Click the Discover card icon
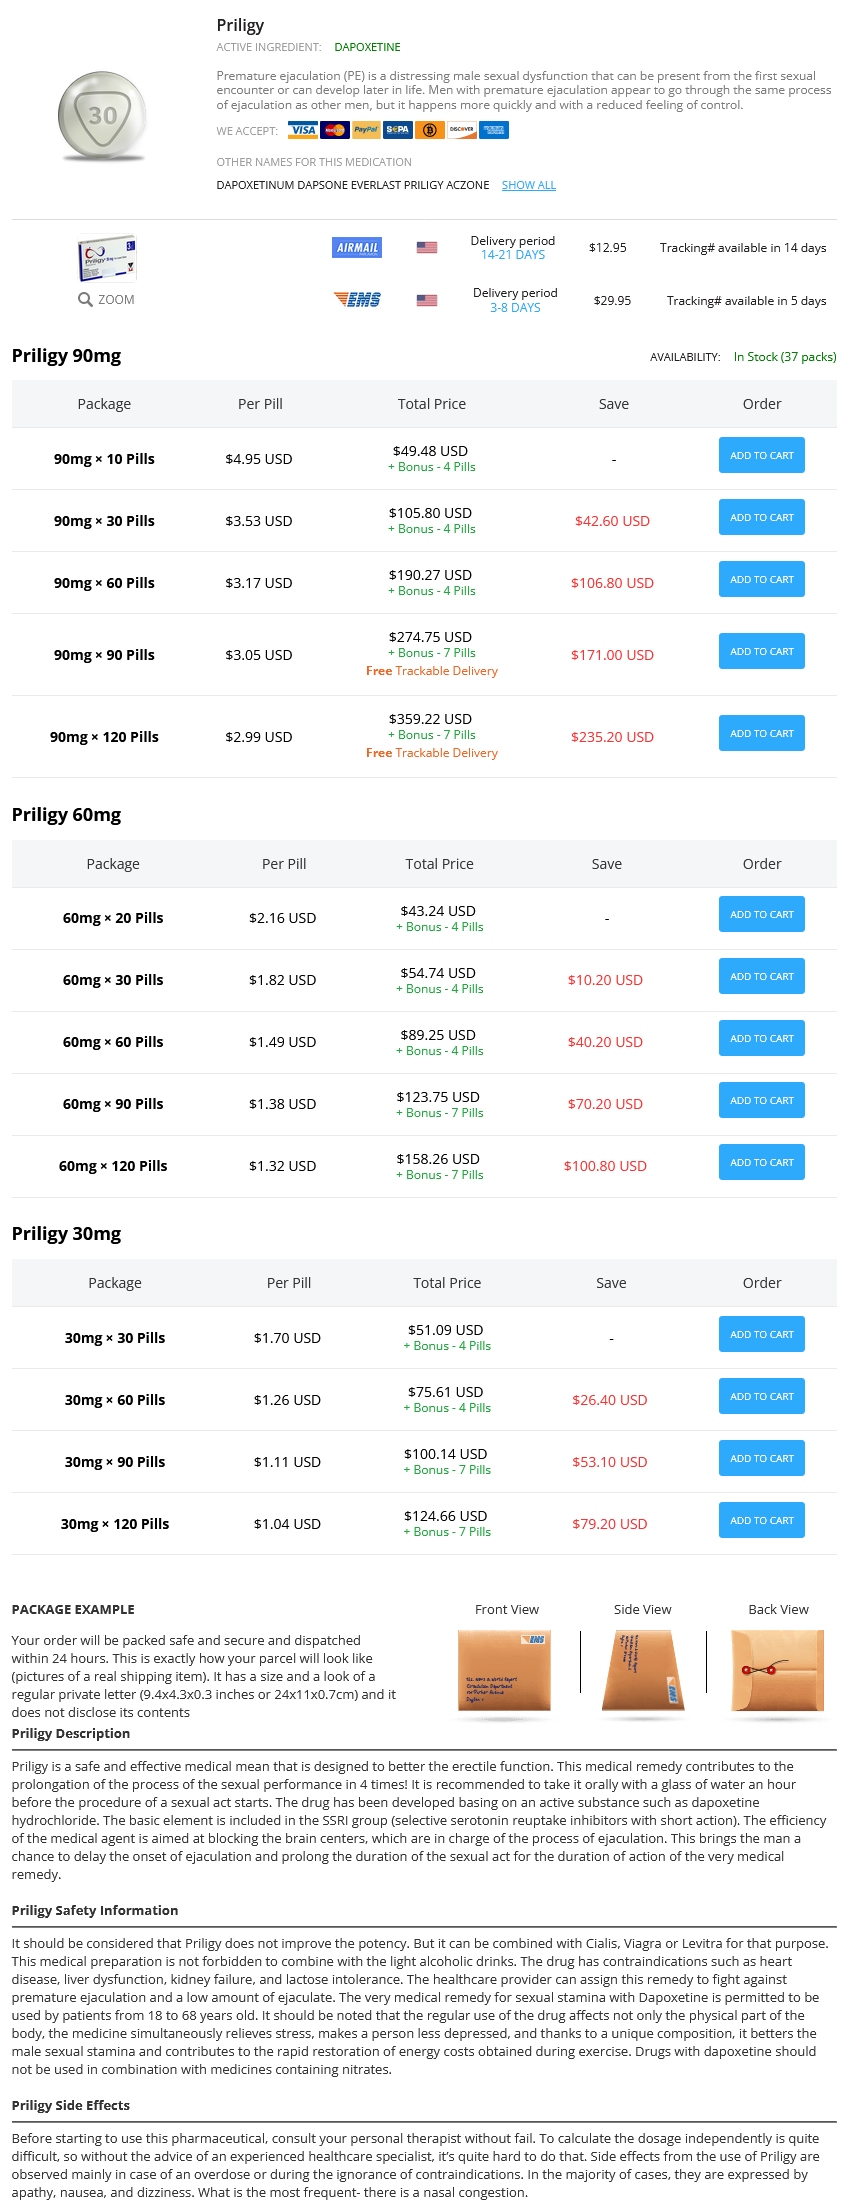 pos(462,130)
